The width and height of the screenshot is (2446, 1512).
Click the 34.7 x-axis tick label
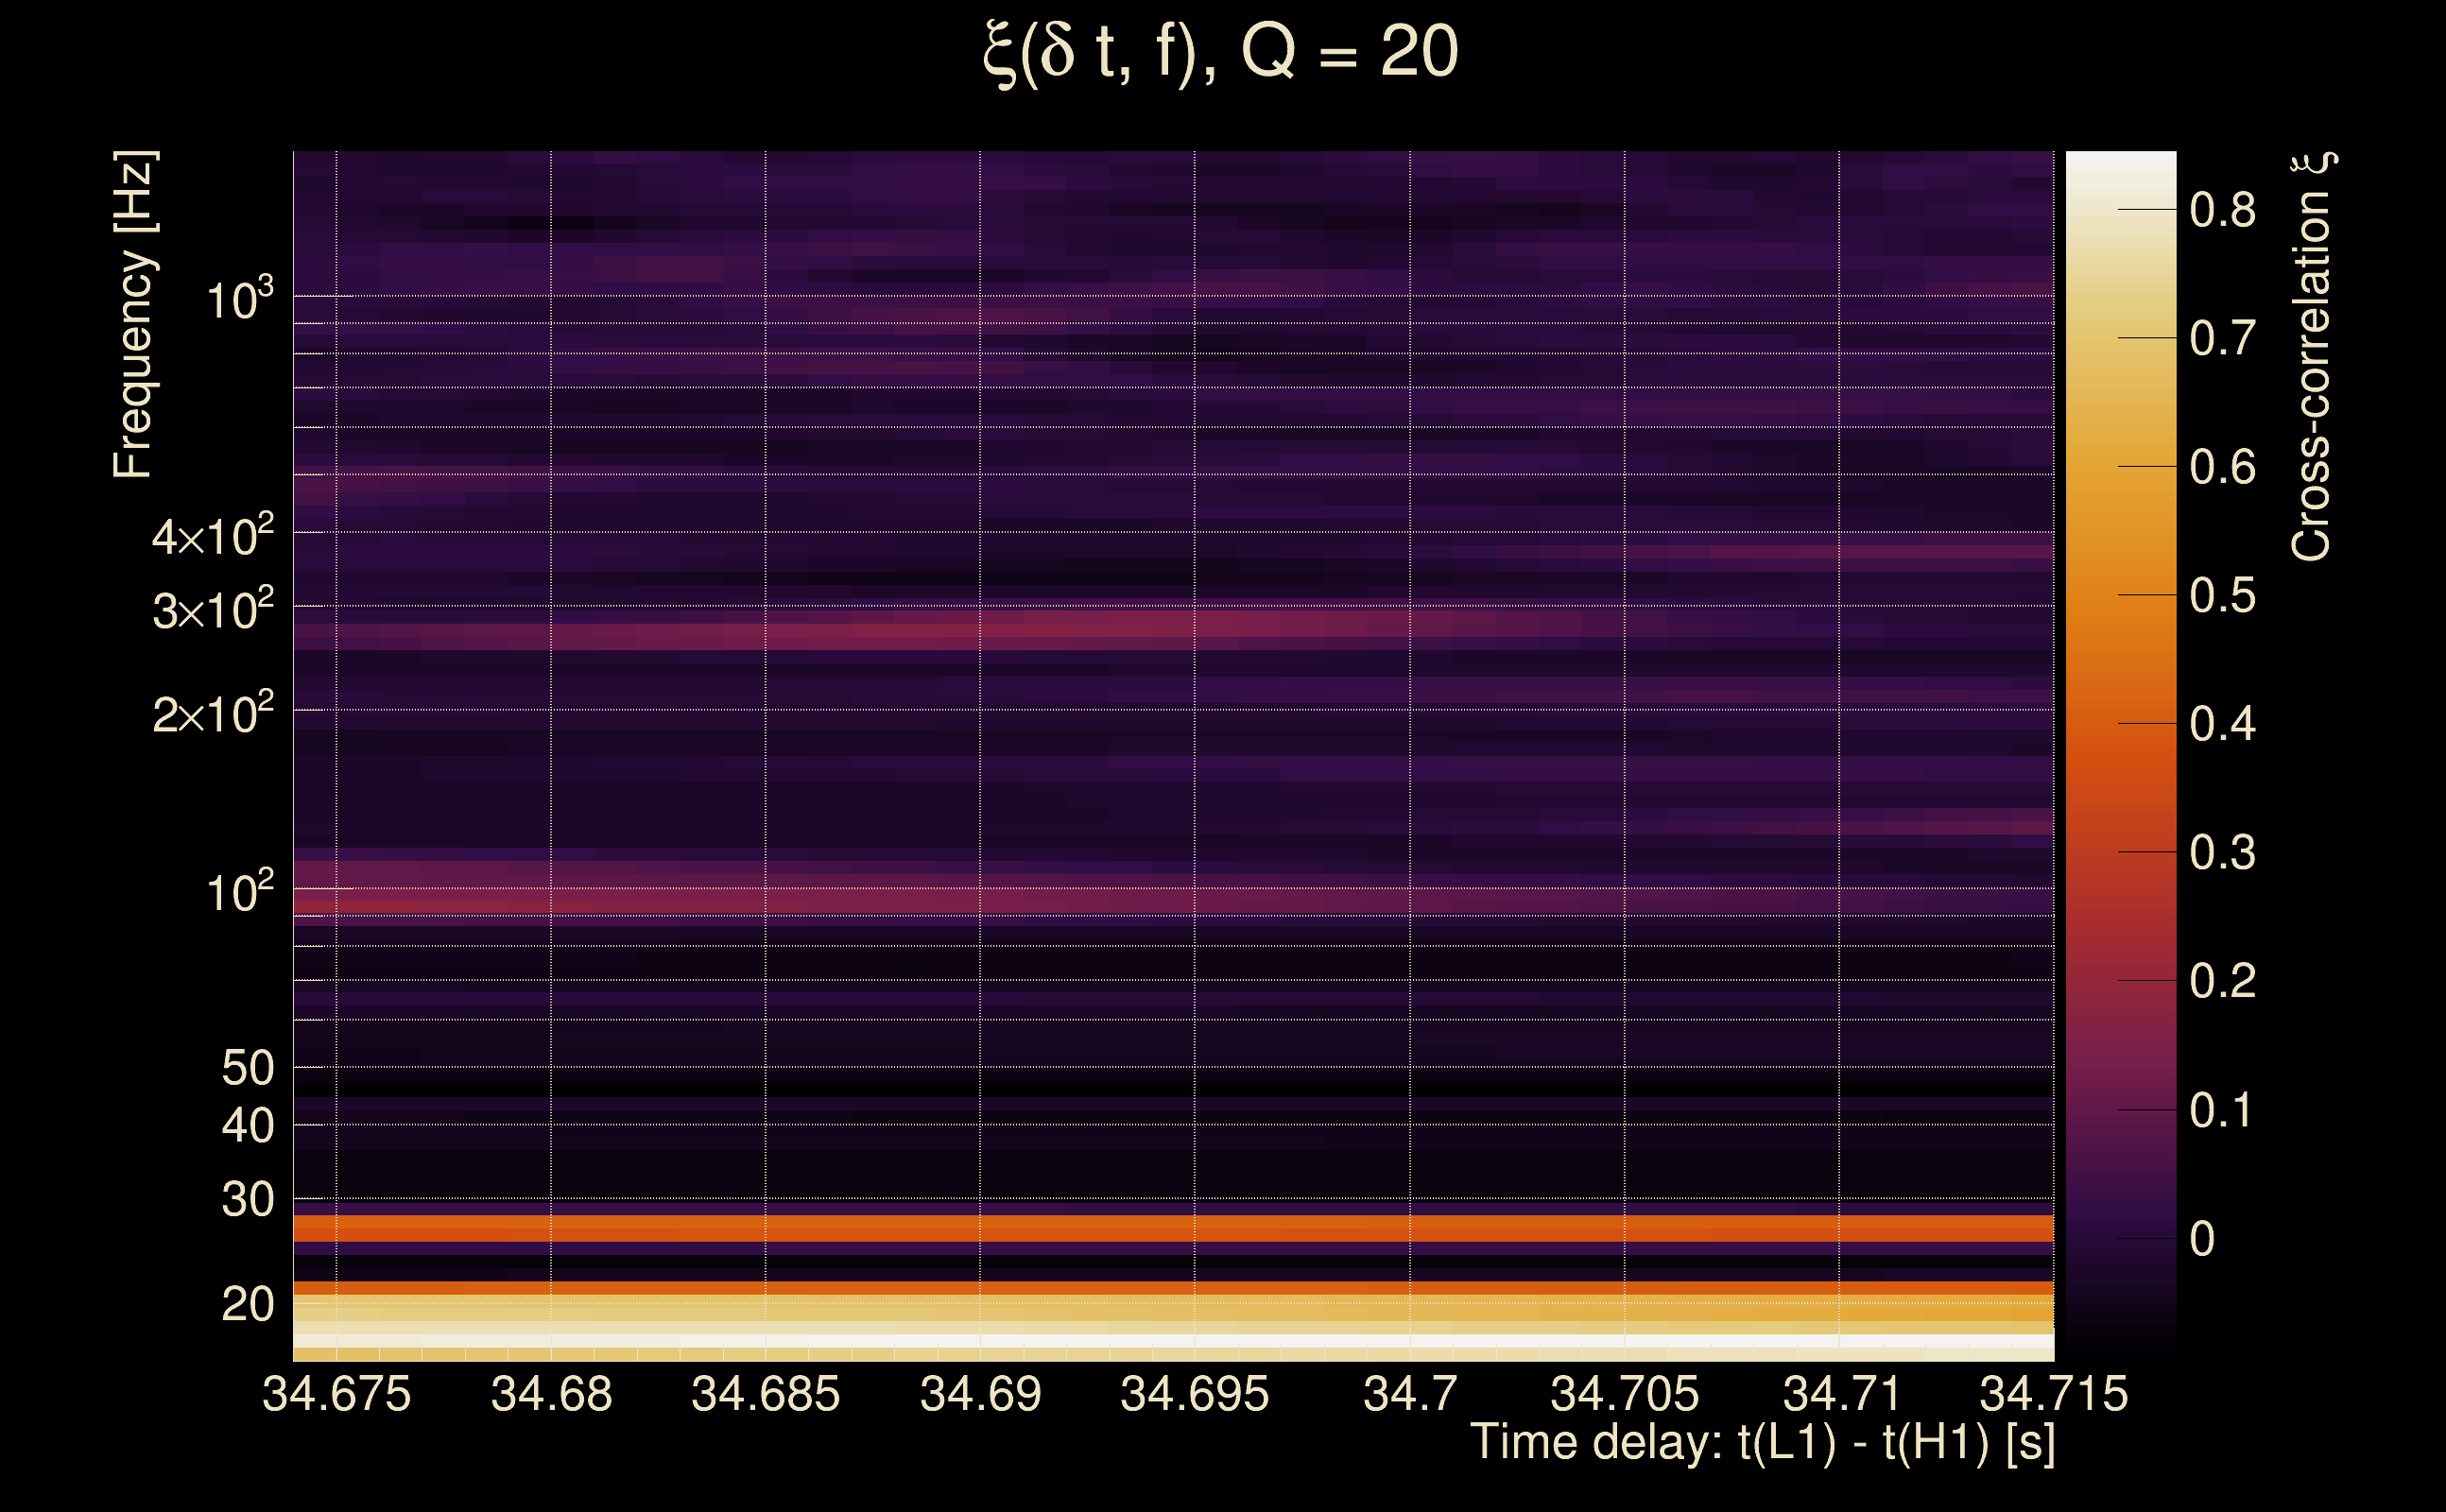click(1410, 1394)
